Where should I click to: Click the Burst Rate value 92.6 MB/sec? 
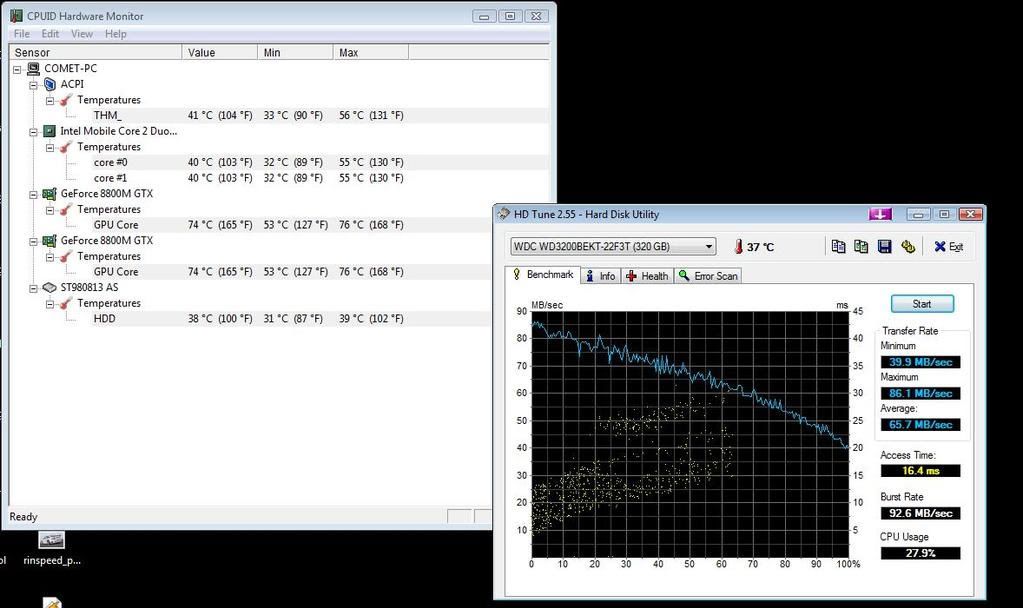tap(921, 513)
